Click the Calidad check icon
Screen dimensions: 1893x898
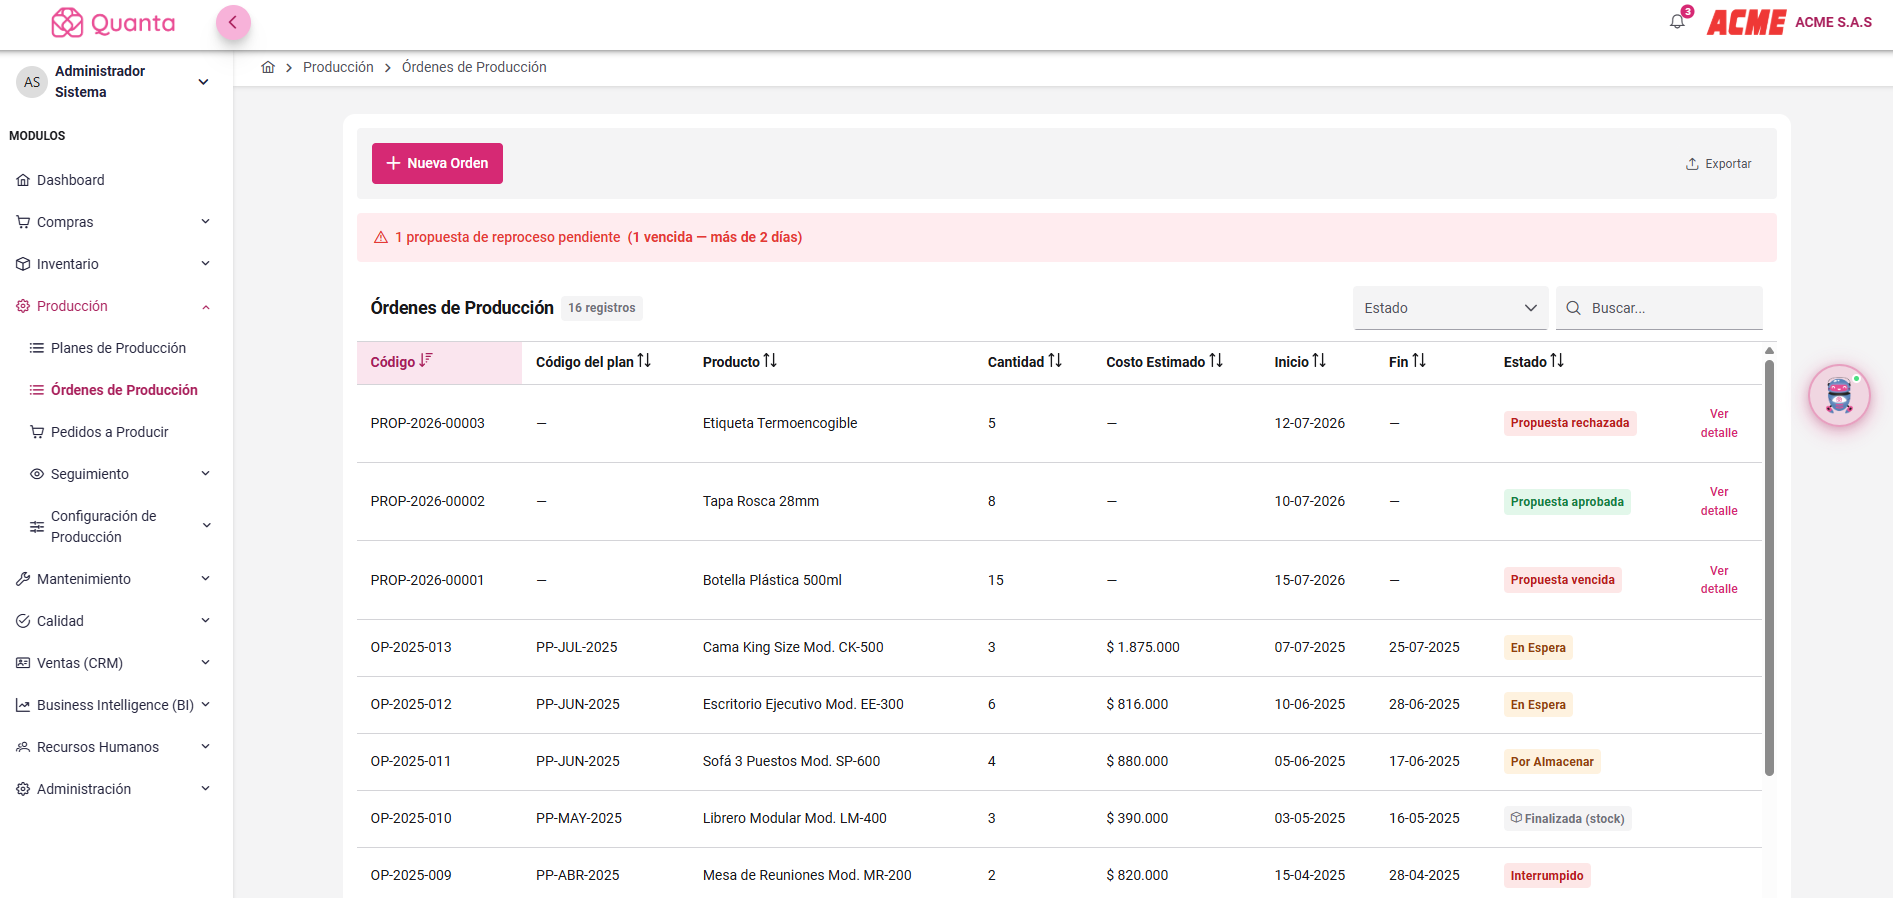click(23, 621)
